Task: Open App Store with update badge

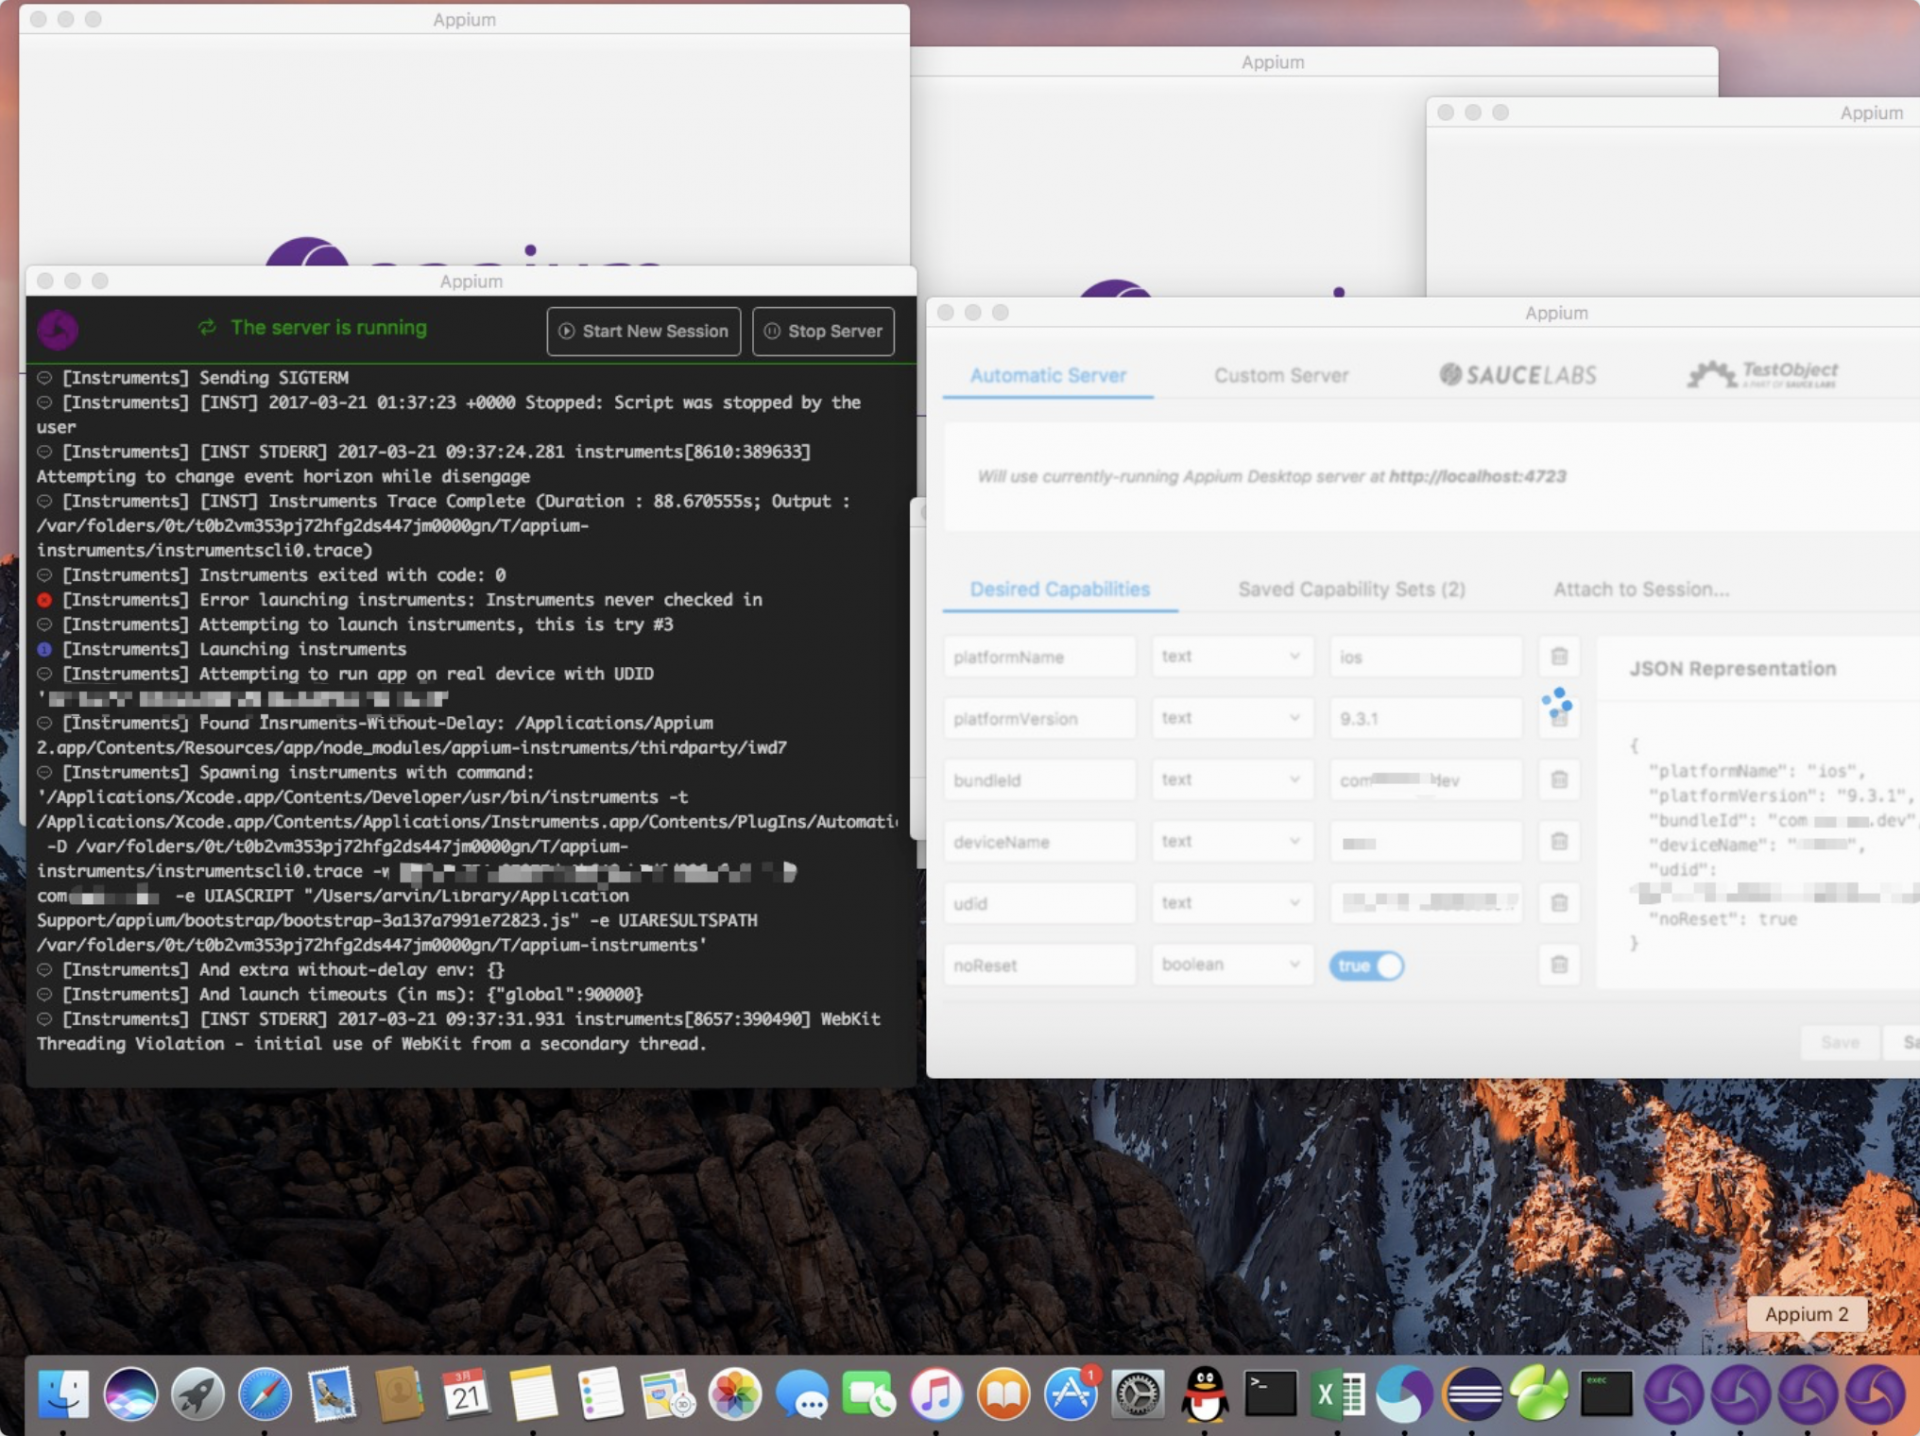Action: [x=1071, y=1393]
